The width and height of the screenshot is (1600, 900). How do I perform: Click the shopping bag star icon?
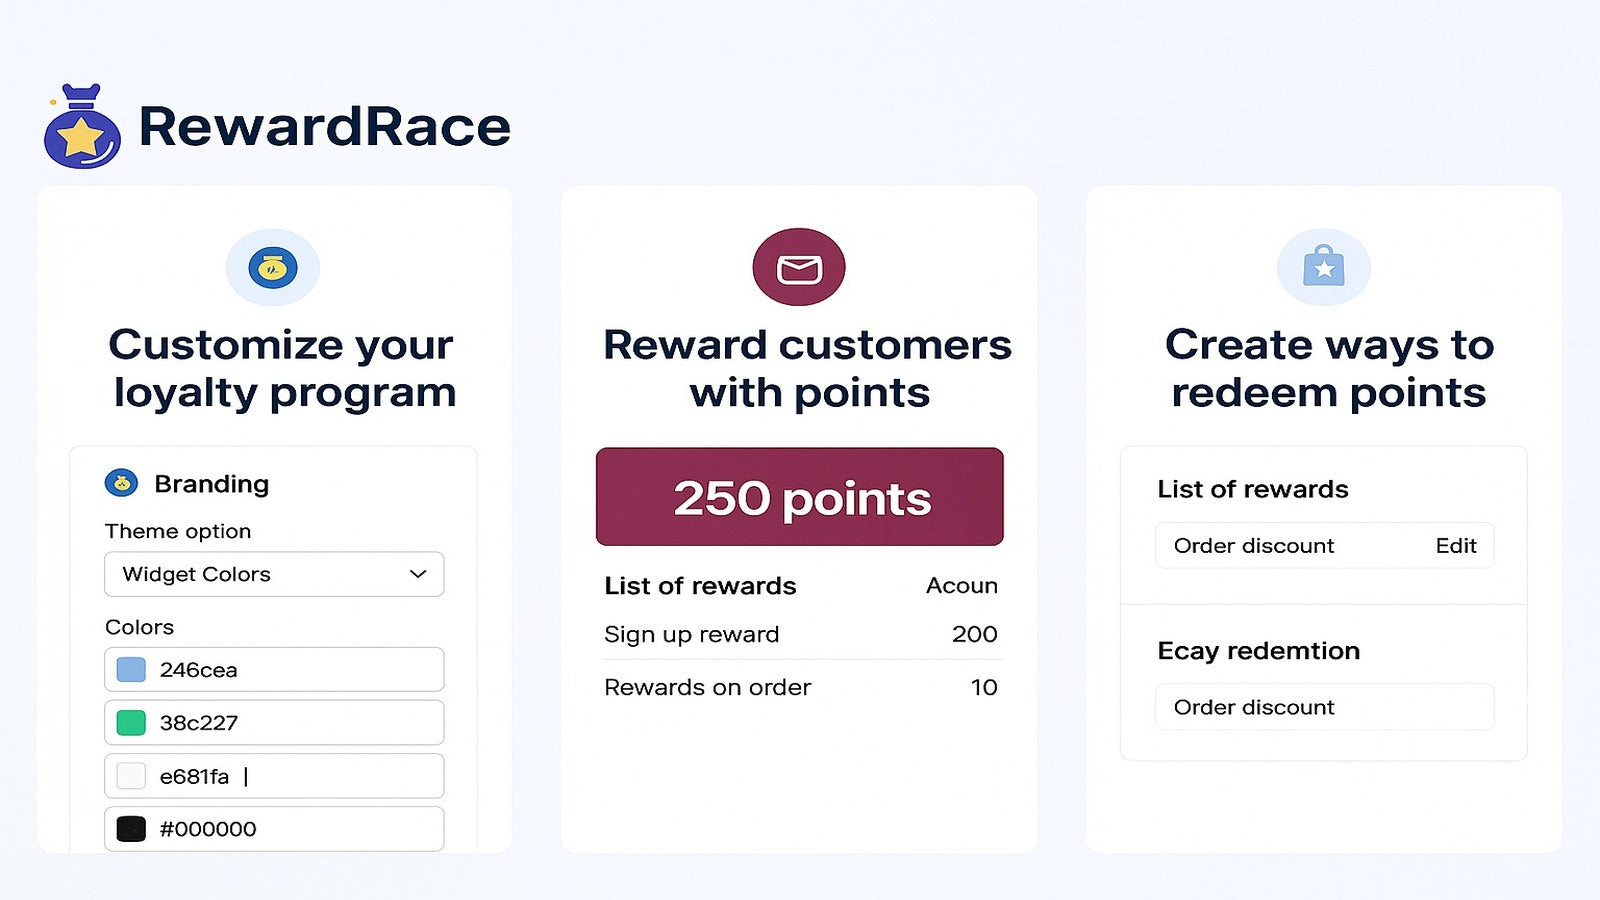[x=1324, y=267]
